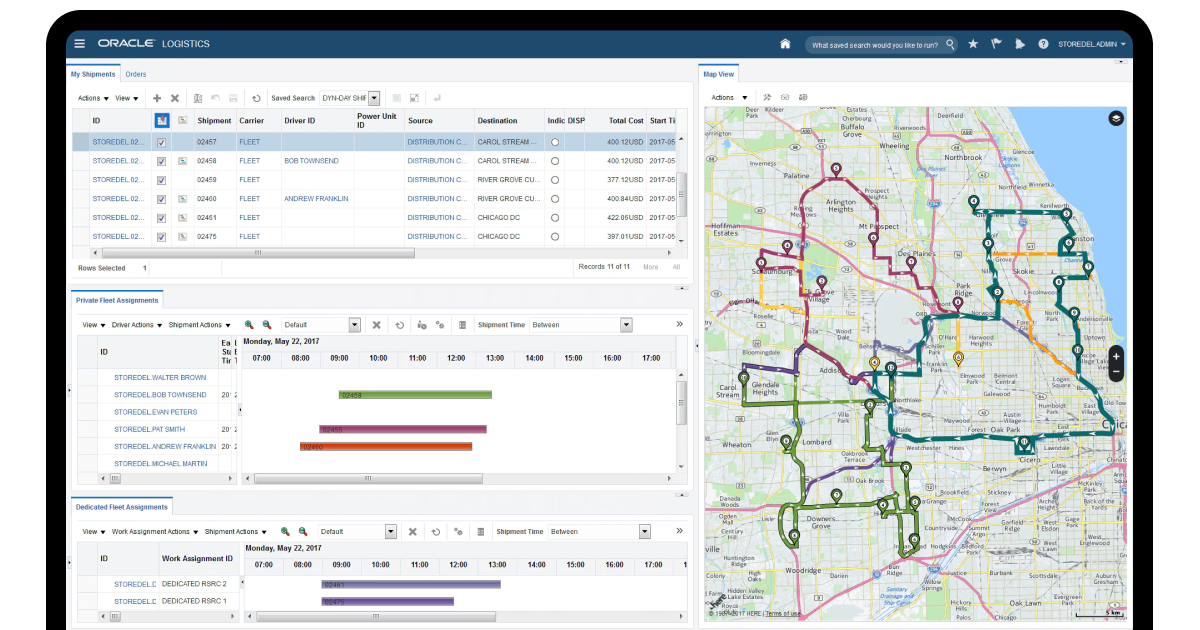This screenshot has height=630, width=1200.
Task: Click first tool icon beside Map Actions
Action: click(767, 98)
